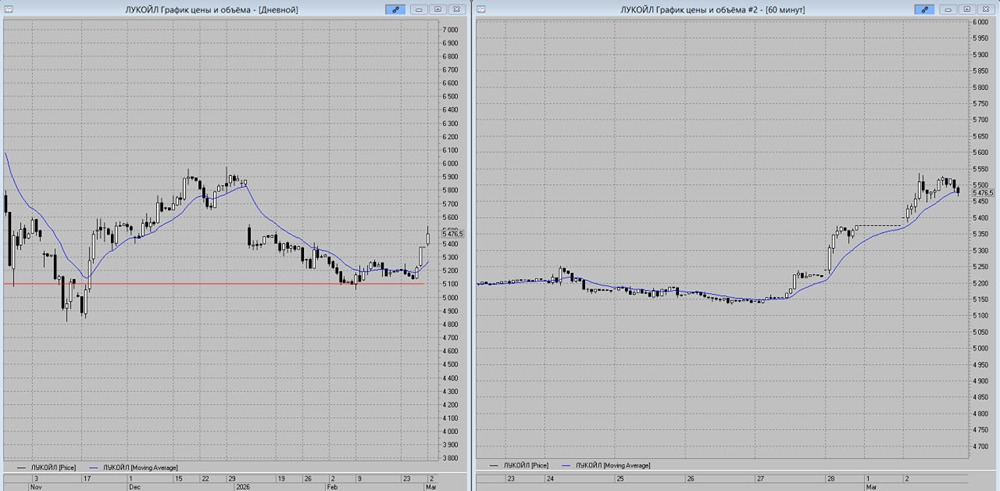
Task: Click the Dec month label on the daily time axis
Action: (133, 486)
